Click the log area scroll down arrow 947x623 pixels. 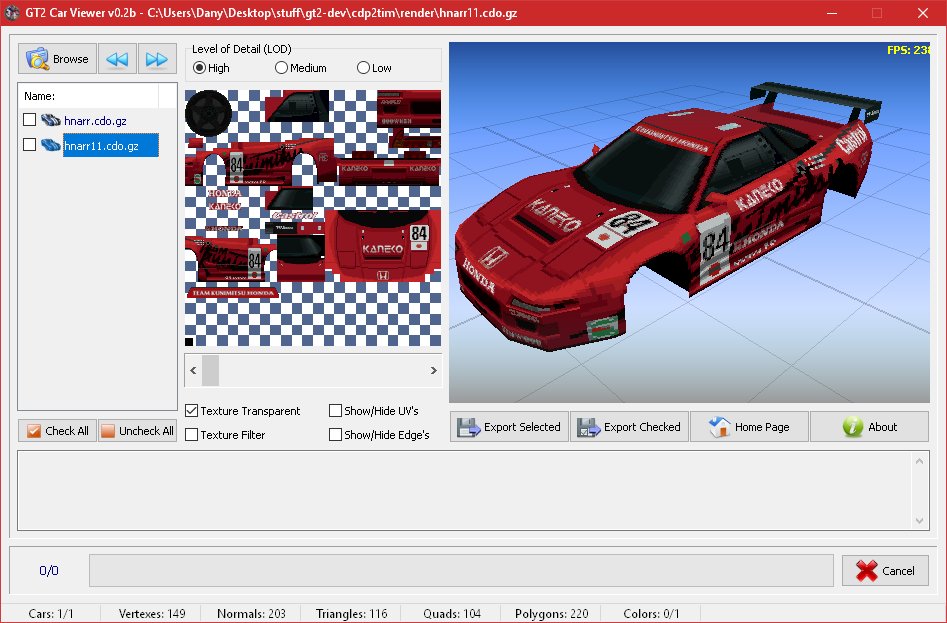[x=919, y=521]
